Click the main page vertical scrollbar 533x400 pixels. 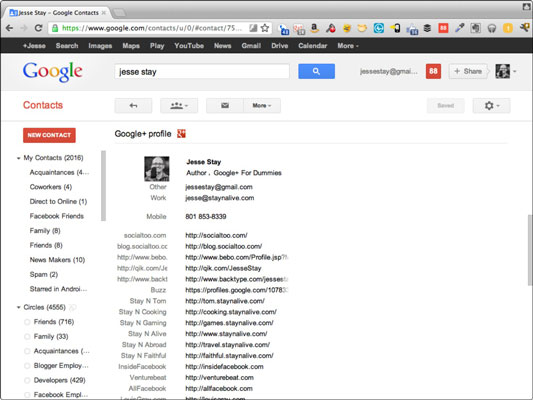530,250
